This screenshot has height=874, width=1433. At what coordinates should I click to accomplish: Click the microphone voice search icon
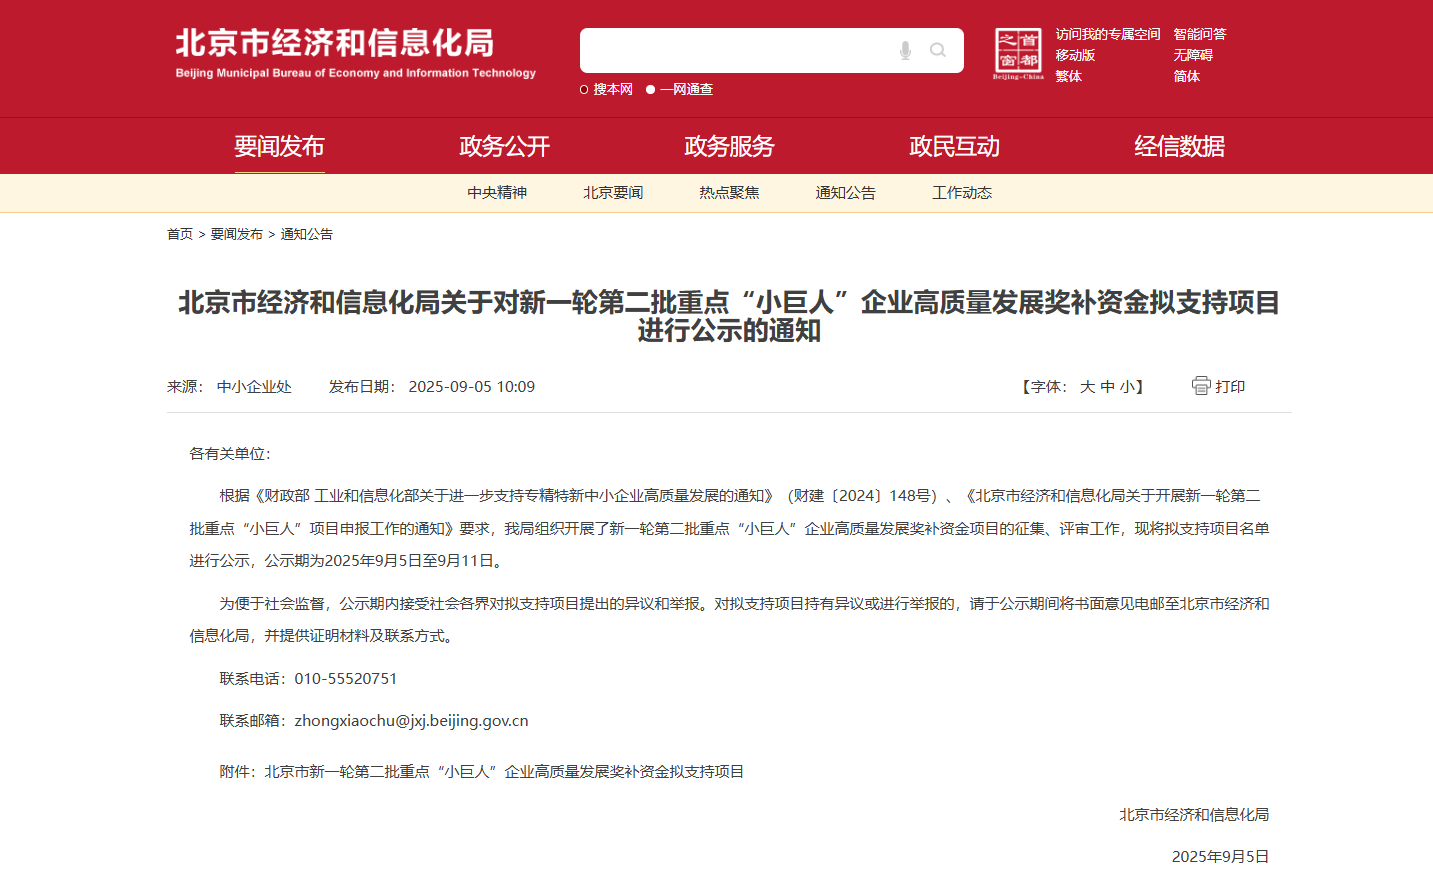pos(905,50)
